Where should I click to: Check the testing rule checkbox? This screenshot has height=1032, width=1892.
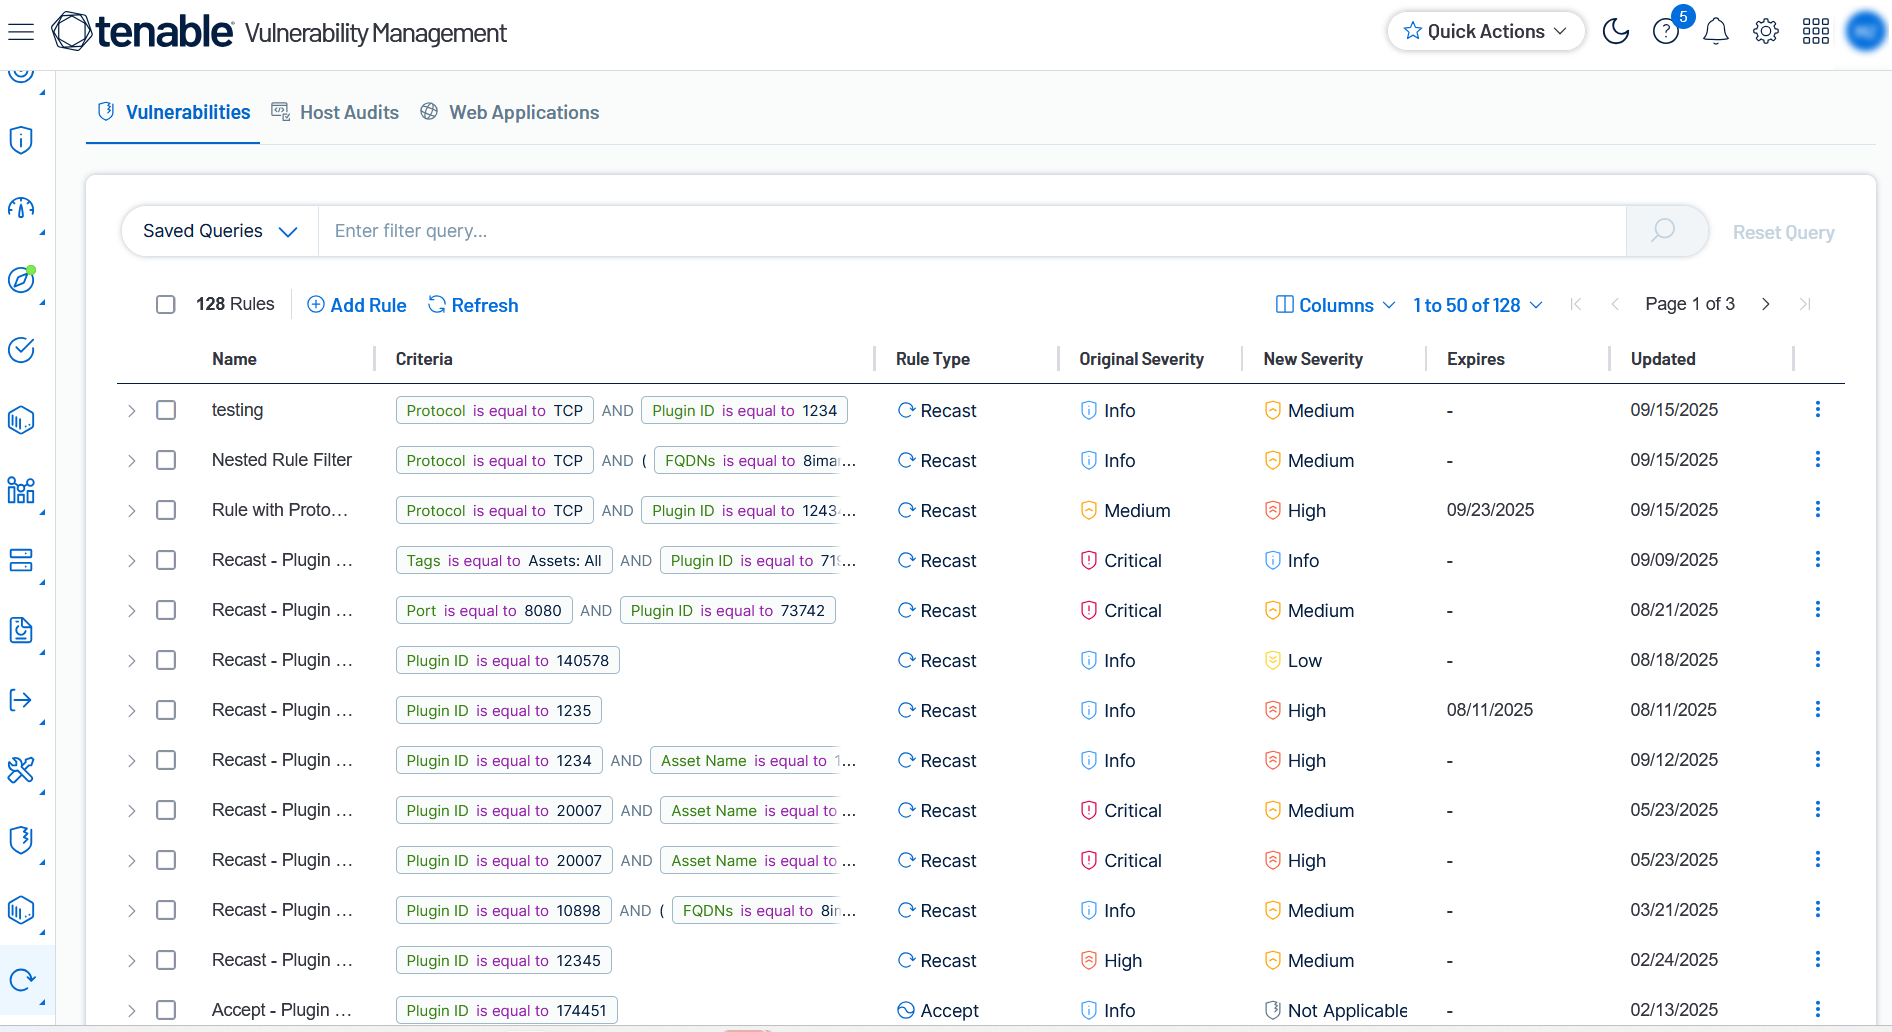pos(166,410)
